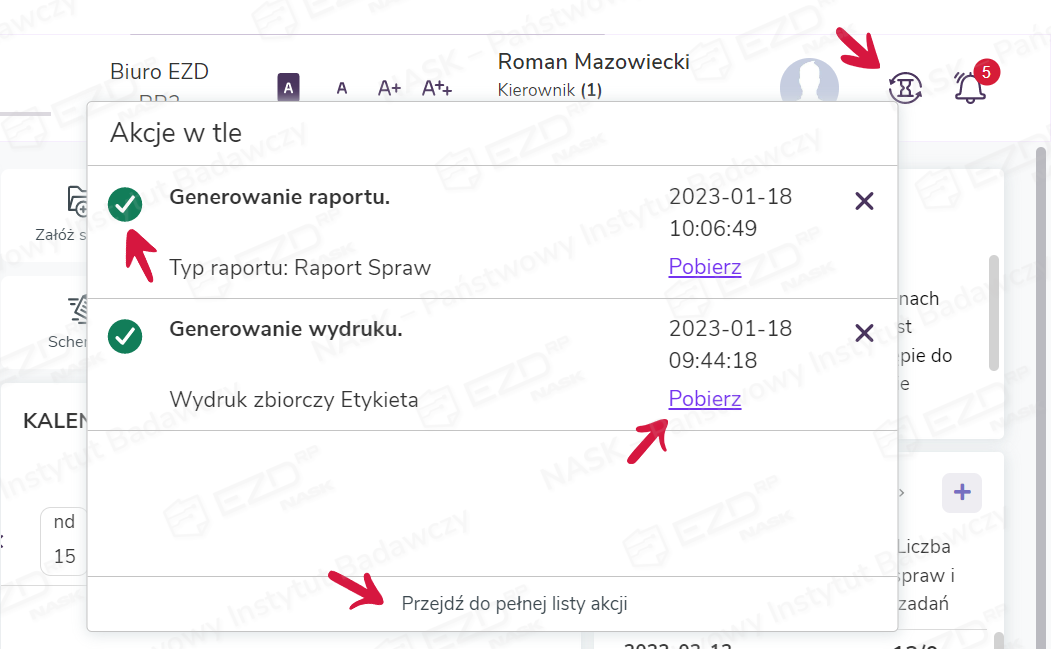Image resolution: width=1051 pixels, height=649 pixels.
Task: Select the largest font size A++
Action: pyautogui.click(x=437, y=88)
